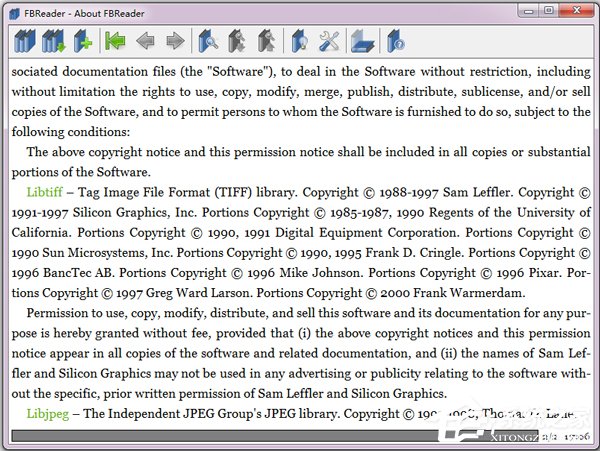Click the Rotate Text toolbar icon
Screen dimensions: 600x451
click(x=362, y=41)
